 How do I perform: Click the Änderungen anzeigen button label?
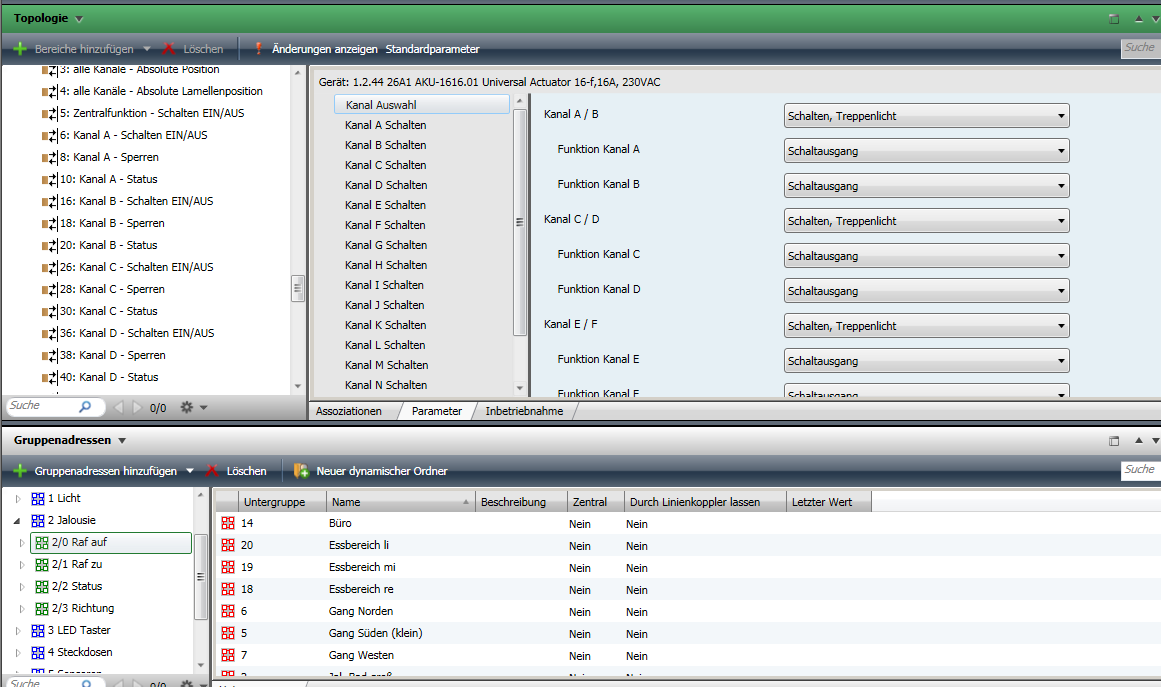coord(324,49)
